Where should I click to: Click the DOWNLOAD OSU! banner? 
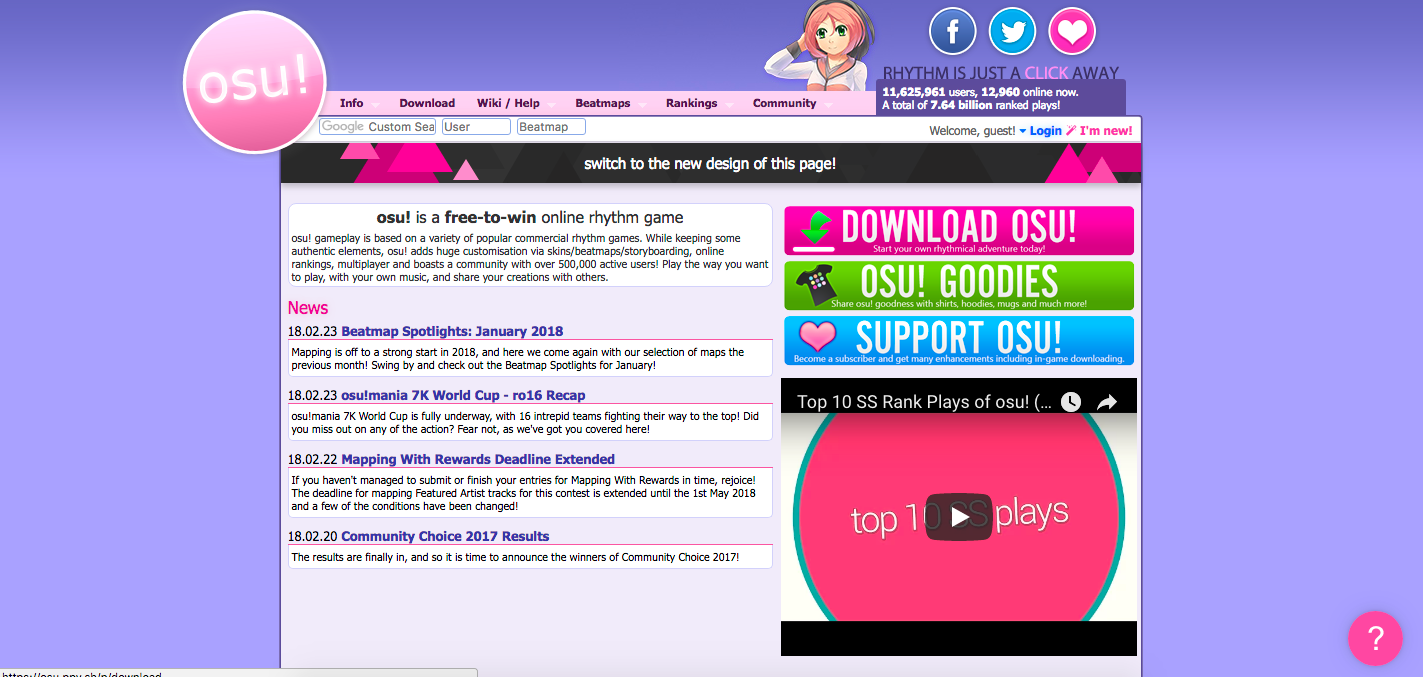tap(959, 231)
